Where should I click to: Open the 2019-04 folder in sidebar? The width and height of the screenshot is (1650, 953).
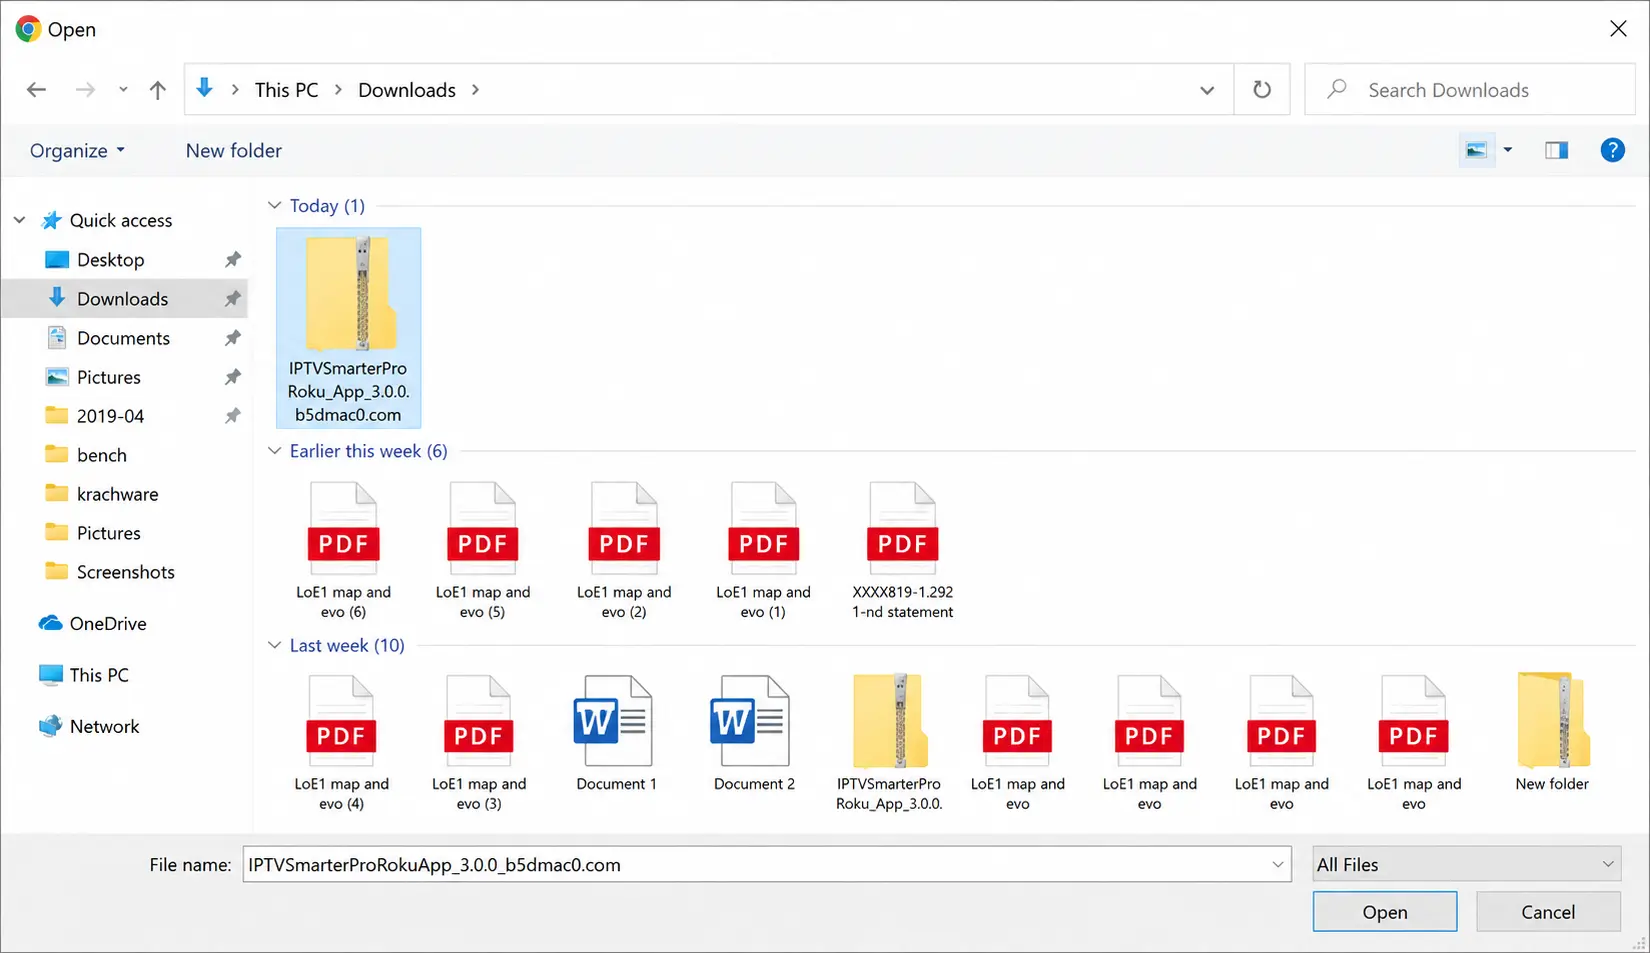[110, 416]
